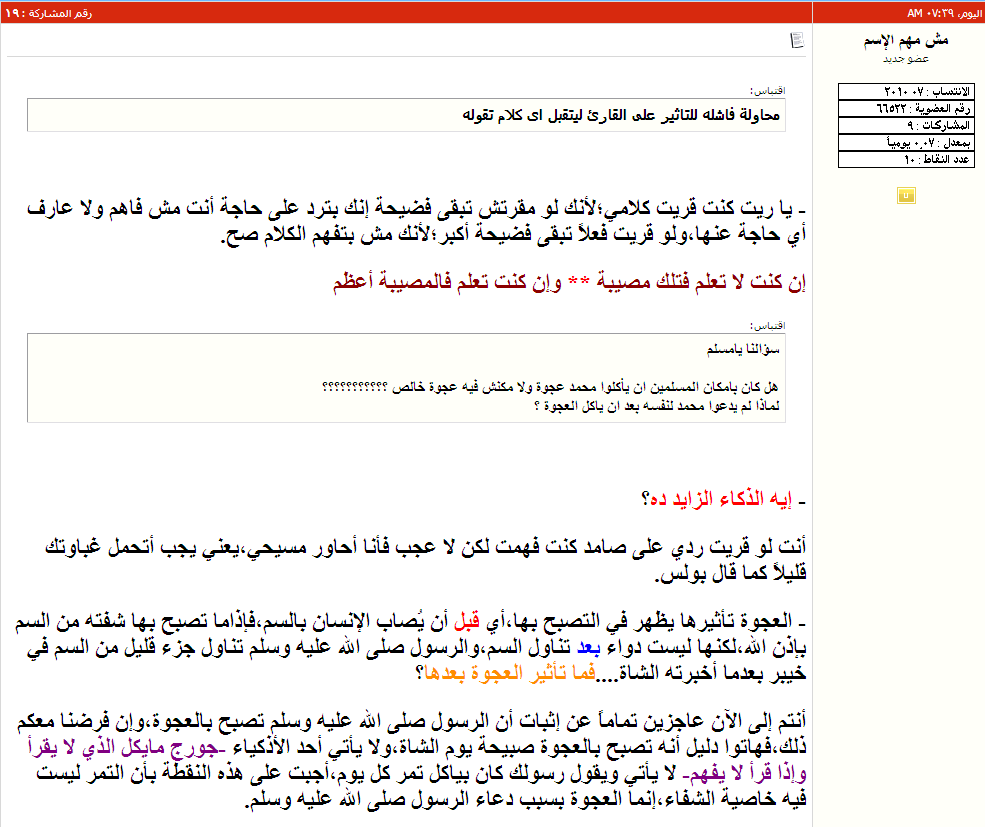This screenshot has height=827, width=985.
Task: Click the red word قبل in paragraph
Action: pos(466,619)
